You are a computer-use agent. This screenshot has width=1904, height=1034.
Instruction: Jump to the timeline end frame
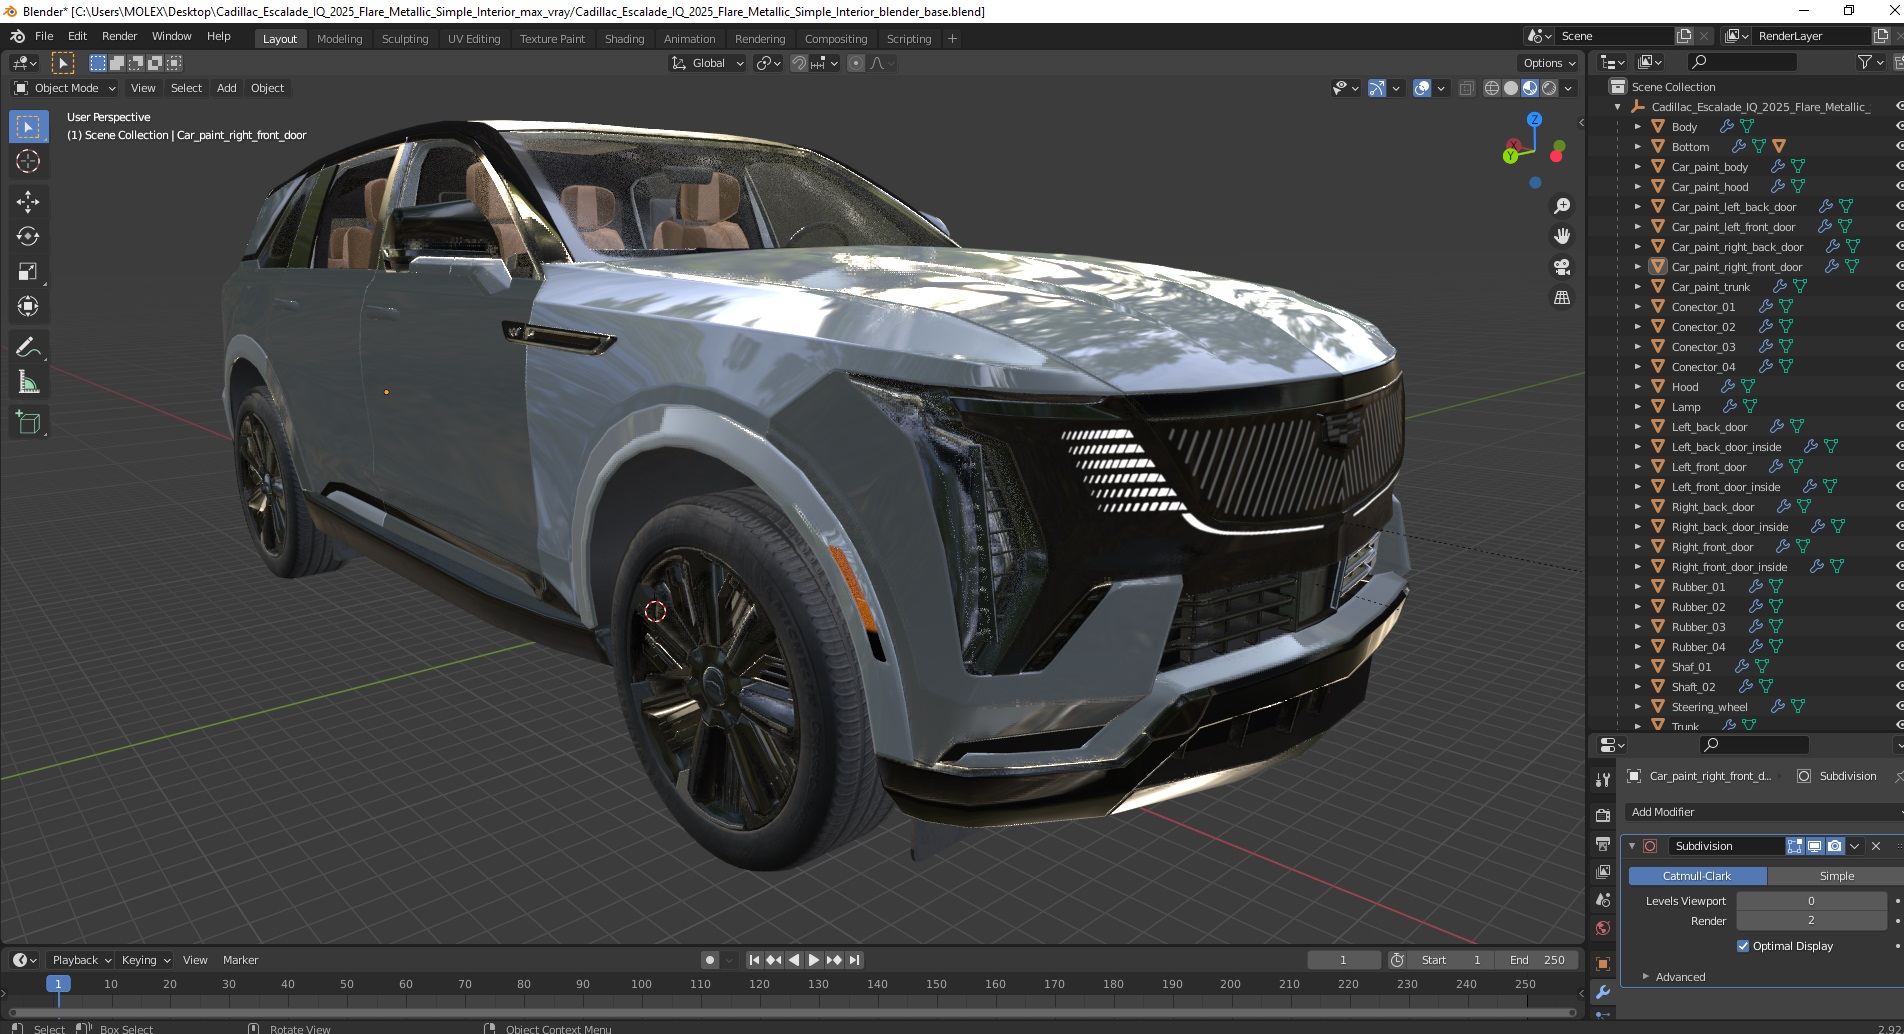[x=854, y=960]
